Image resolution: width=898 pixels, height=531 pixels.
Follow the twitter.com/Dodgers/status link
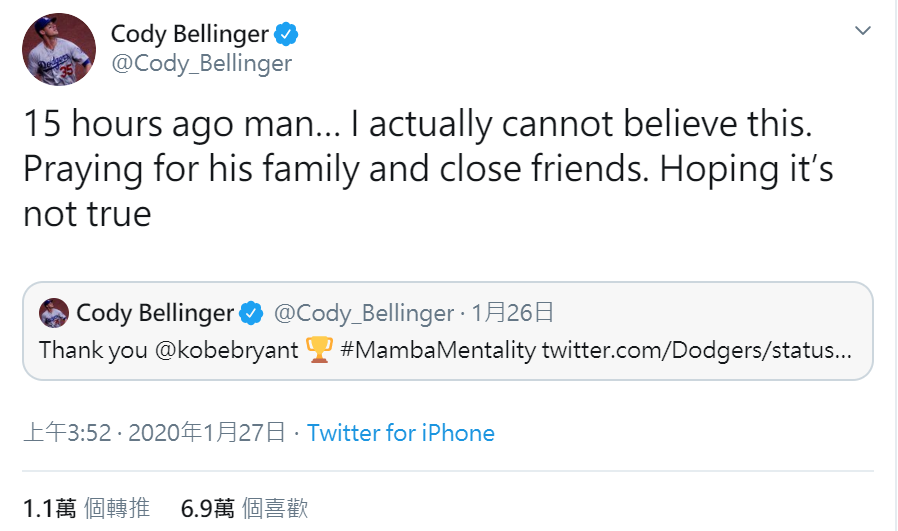[x=697, y=351]
